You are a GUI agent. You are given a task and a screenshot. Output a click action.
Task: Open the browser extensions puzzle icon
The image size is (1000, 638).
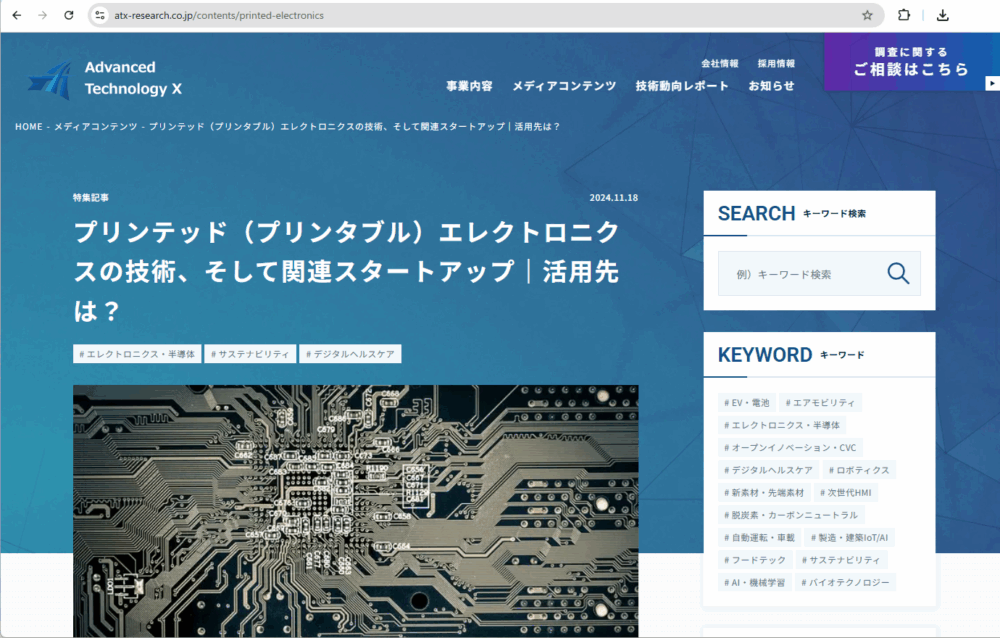[904, 15]
